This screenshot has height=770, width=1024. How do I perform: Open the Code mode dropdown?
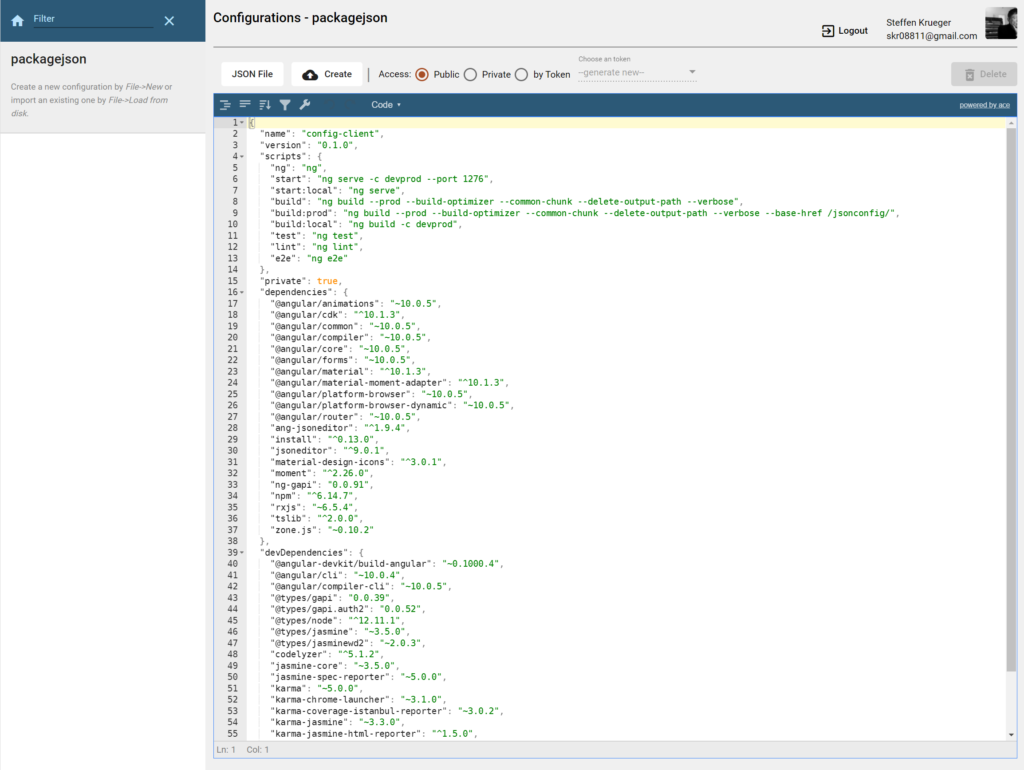coord(385,104)
